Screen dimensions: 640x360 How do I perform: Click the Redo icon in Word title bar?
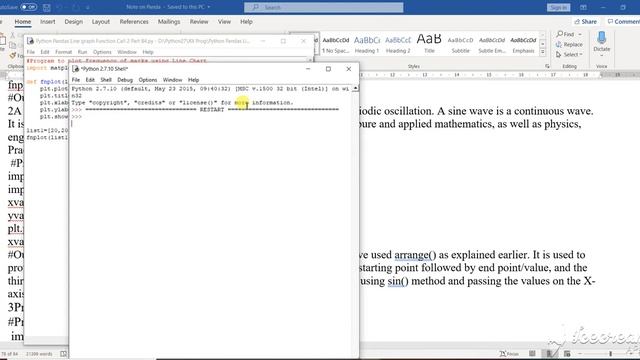click(x=76, y=7)
